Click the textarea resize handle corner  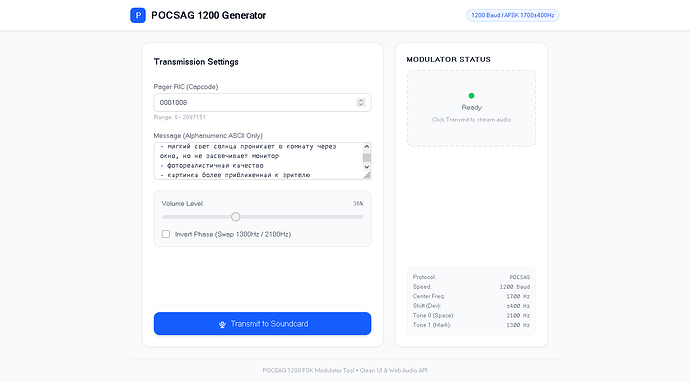tap(367, 175)
